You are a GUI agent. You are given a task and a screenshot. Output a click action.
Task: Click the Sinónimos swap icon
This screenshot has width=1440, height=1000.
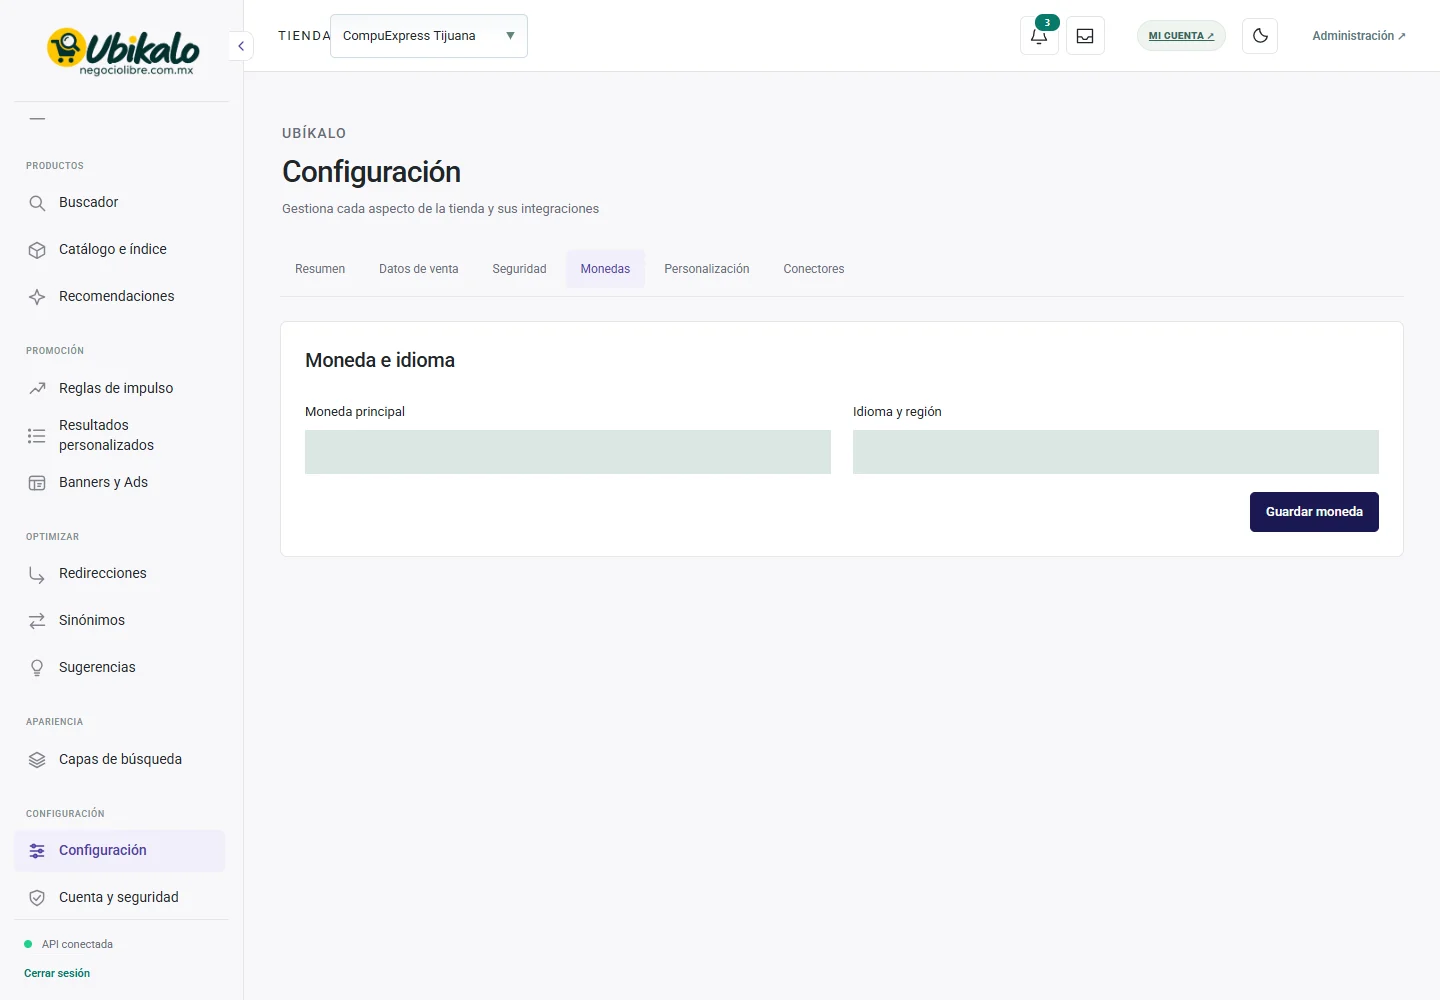(37, 621)
